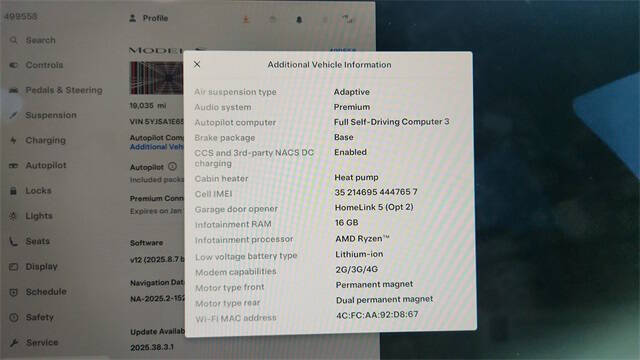This screenshot has width=640, height=360.
Task: Select software update version 2025.38.3.1
Action: tap(152, 347)
